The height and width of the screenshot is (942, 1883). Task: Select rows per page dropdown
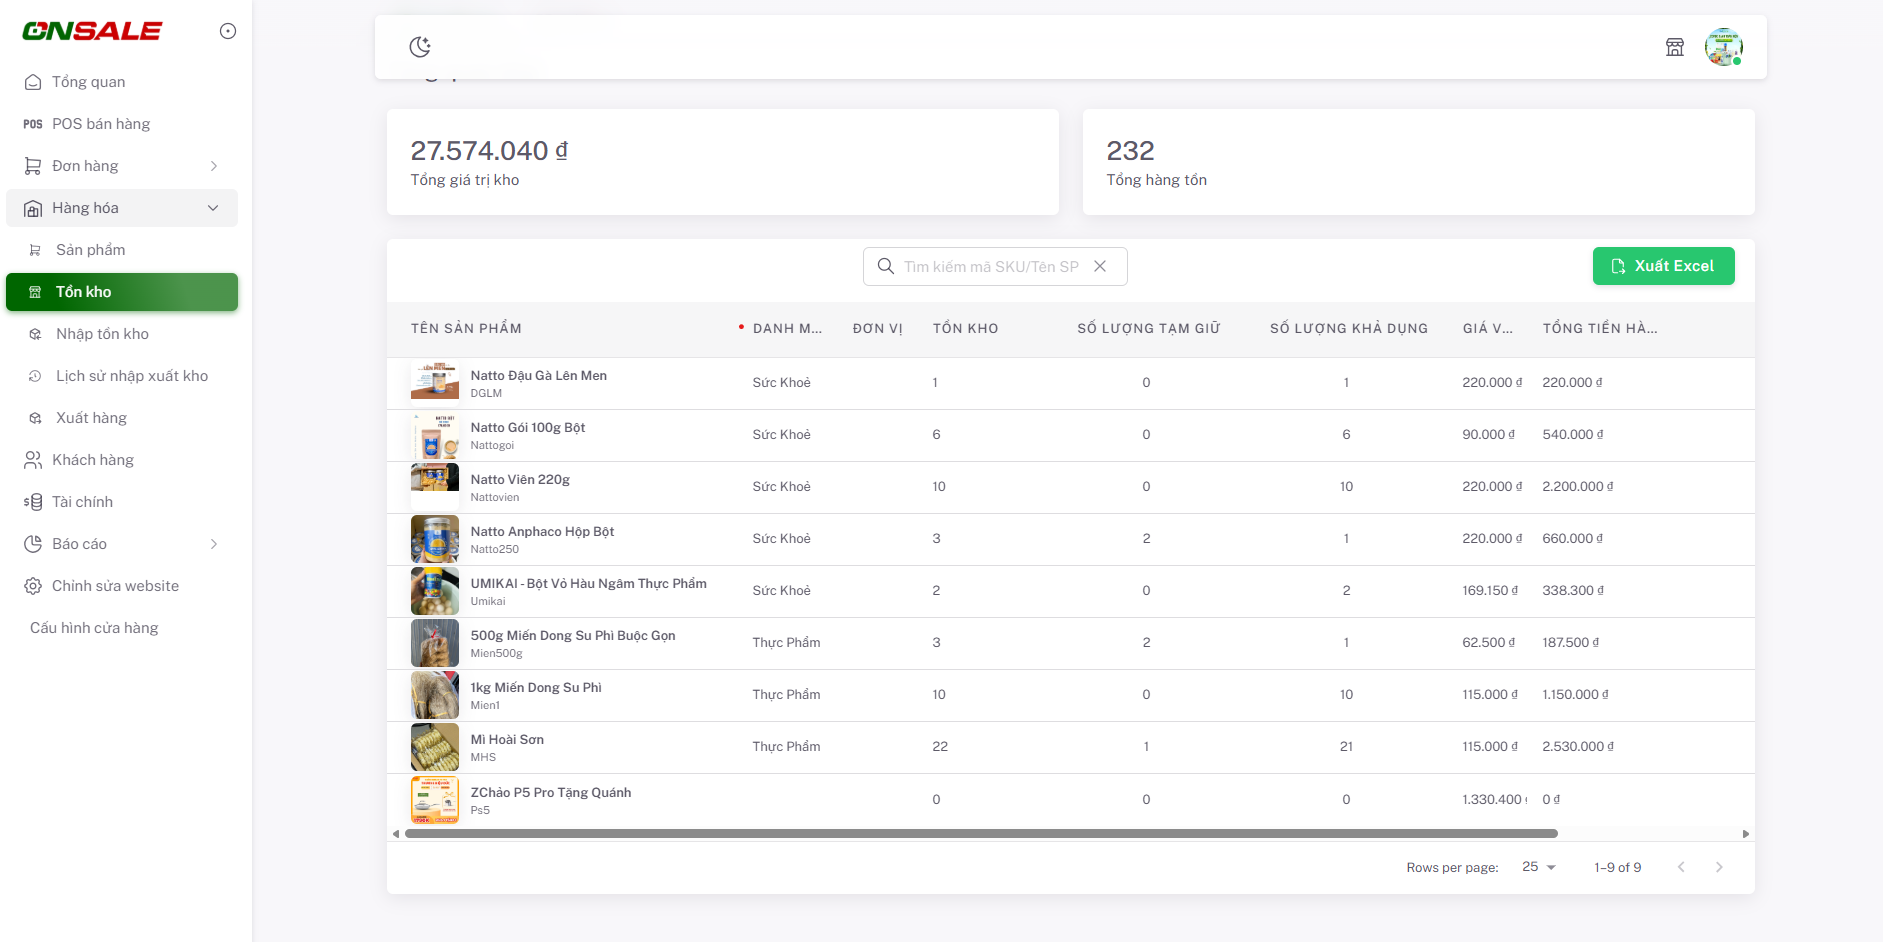click(x=1538, y=867)
